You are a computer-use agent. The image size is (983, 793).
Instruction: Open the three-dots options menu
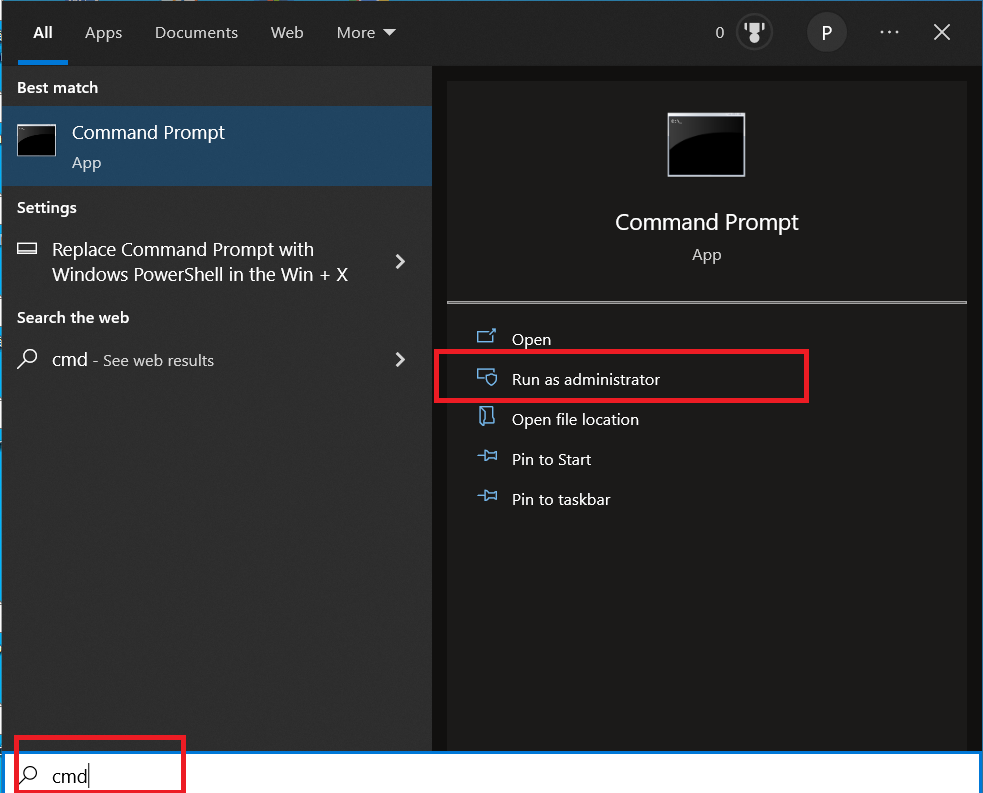click(889, 32)
